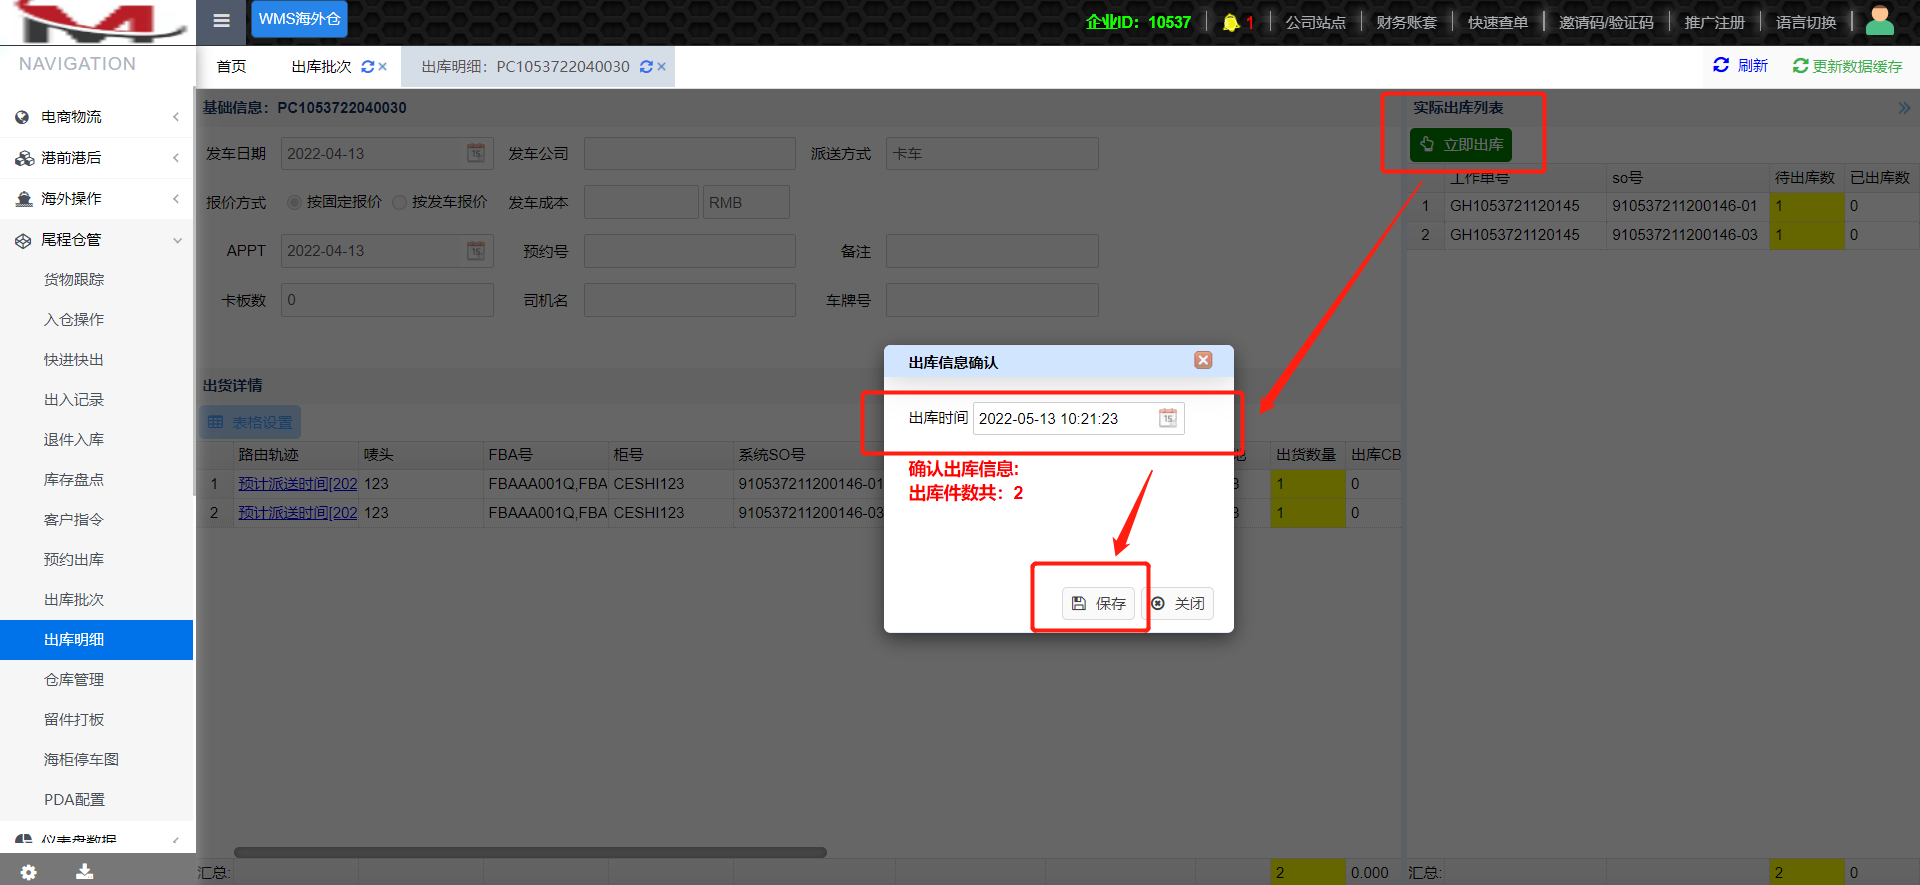Image resolution: width=1920 pixels, height=885 pixels.
Task: Close the 出库明细 PC1053722040030 tab
Action: coord(661,67)
